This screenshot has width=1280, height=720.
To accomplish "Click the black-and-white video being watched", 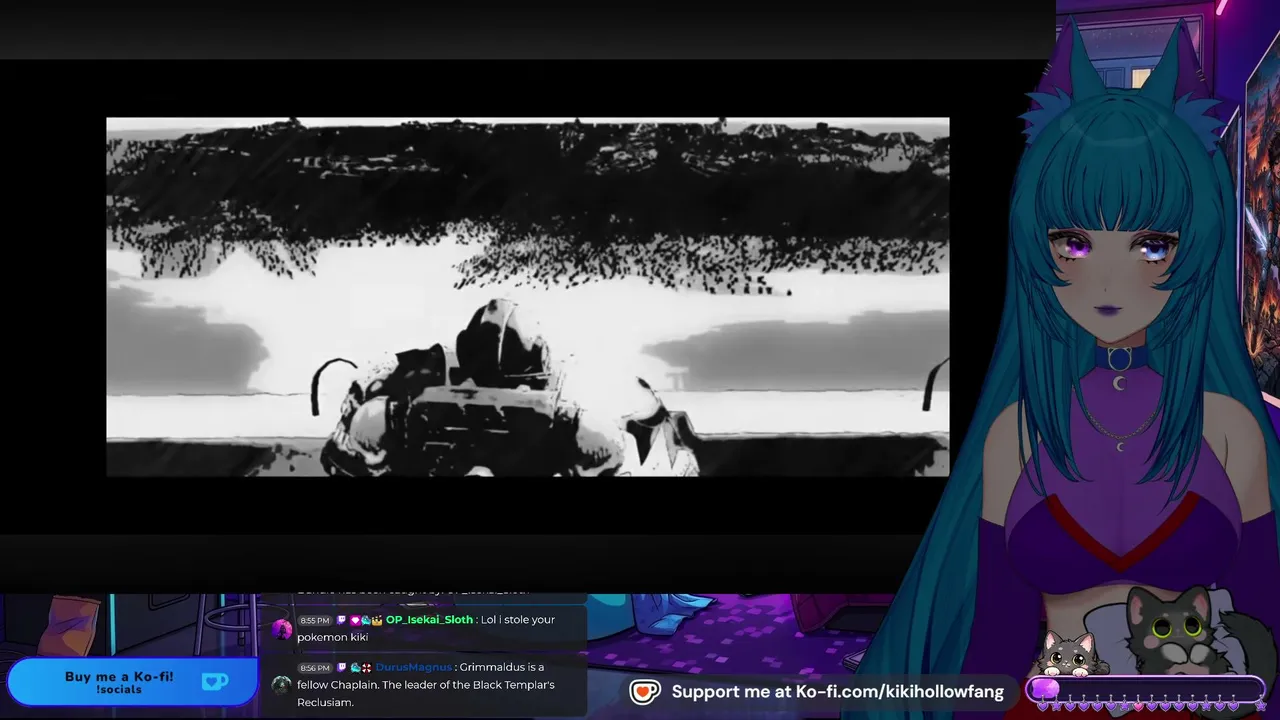I will [x=528, y=297].
